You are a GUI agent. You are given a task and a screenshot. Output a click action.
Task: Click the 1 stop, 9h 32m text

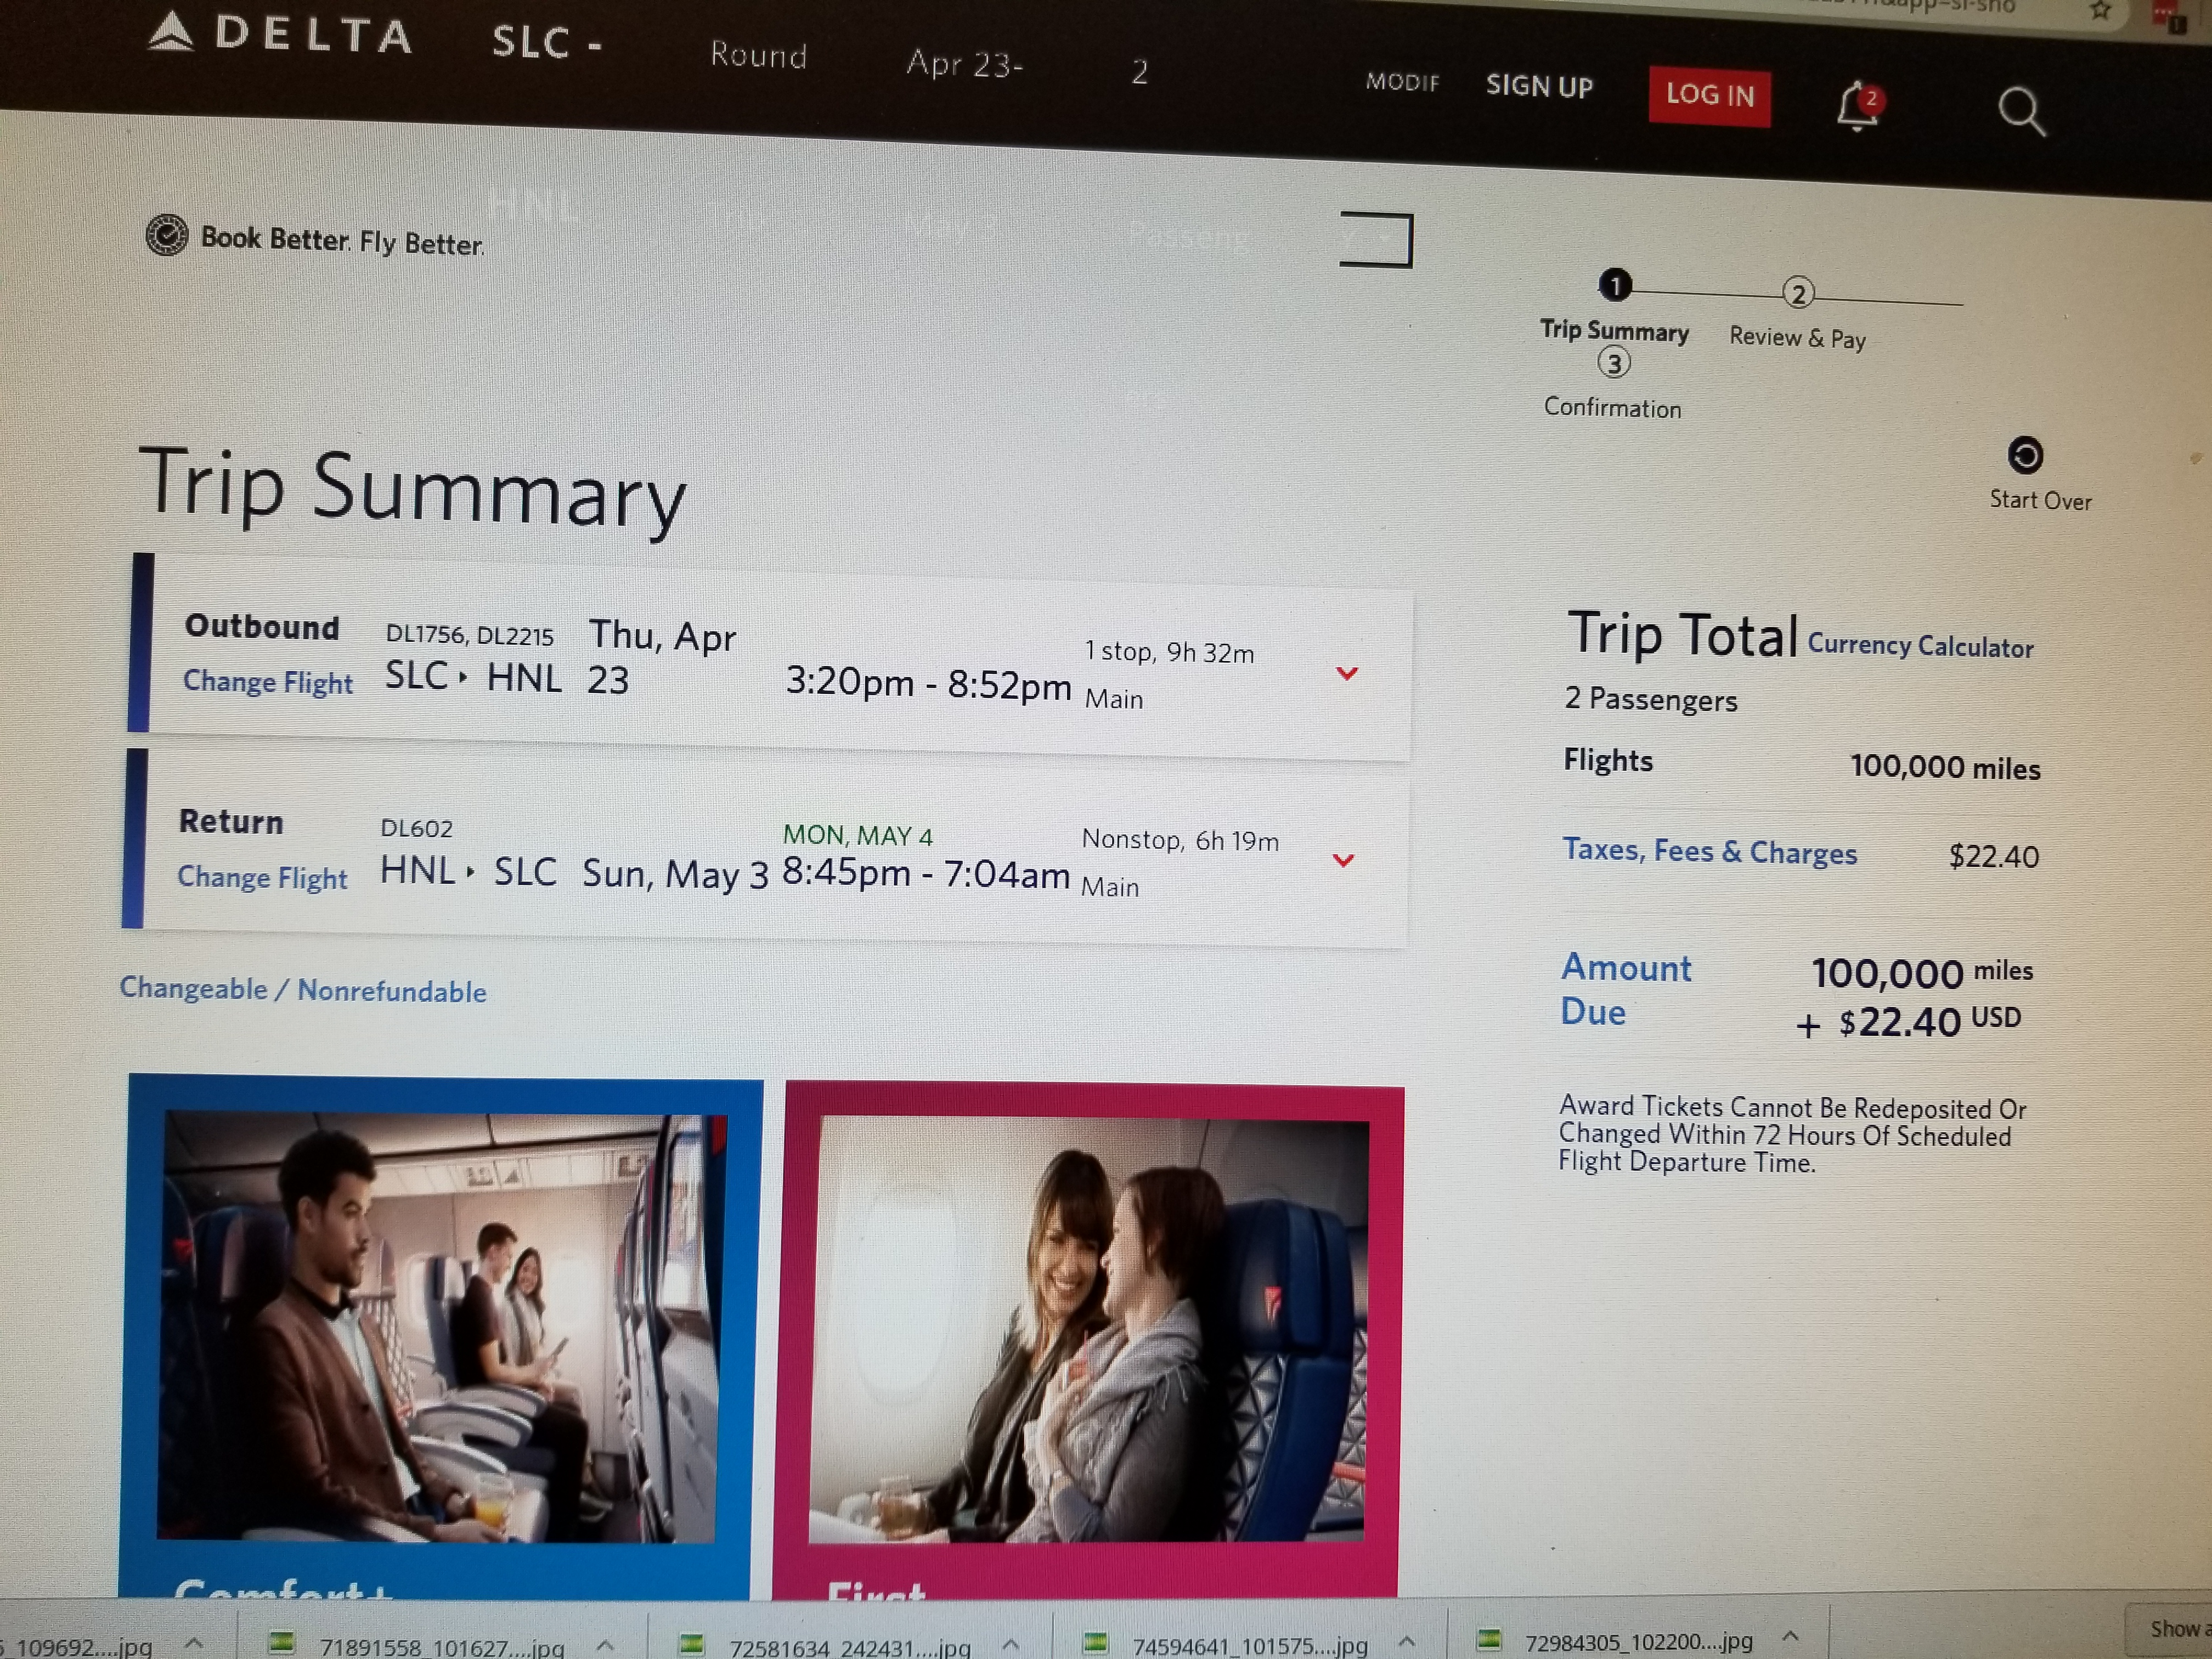point(1169,652)
